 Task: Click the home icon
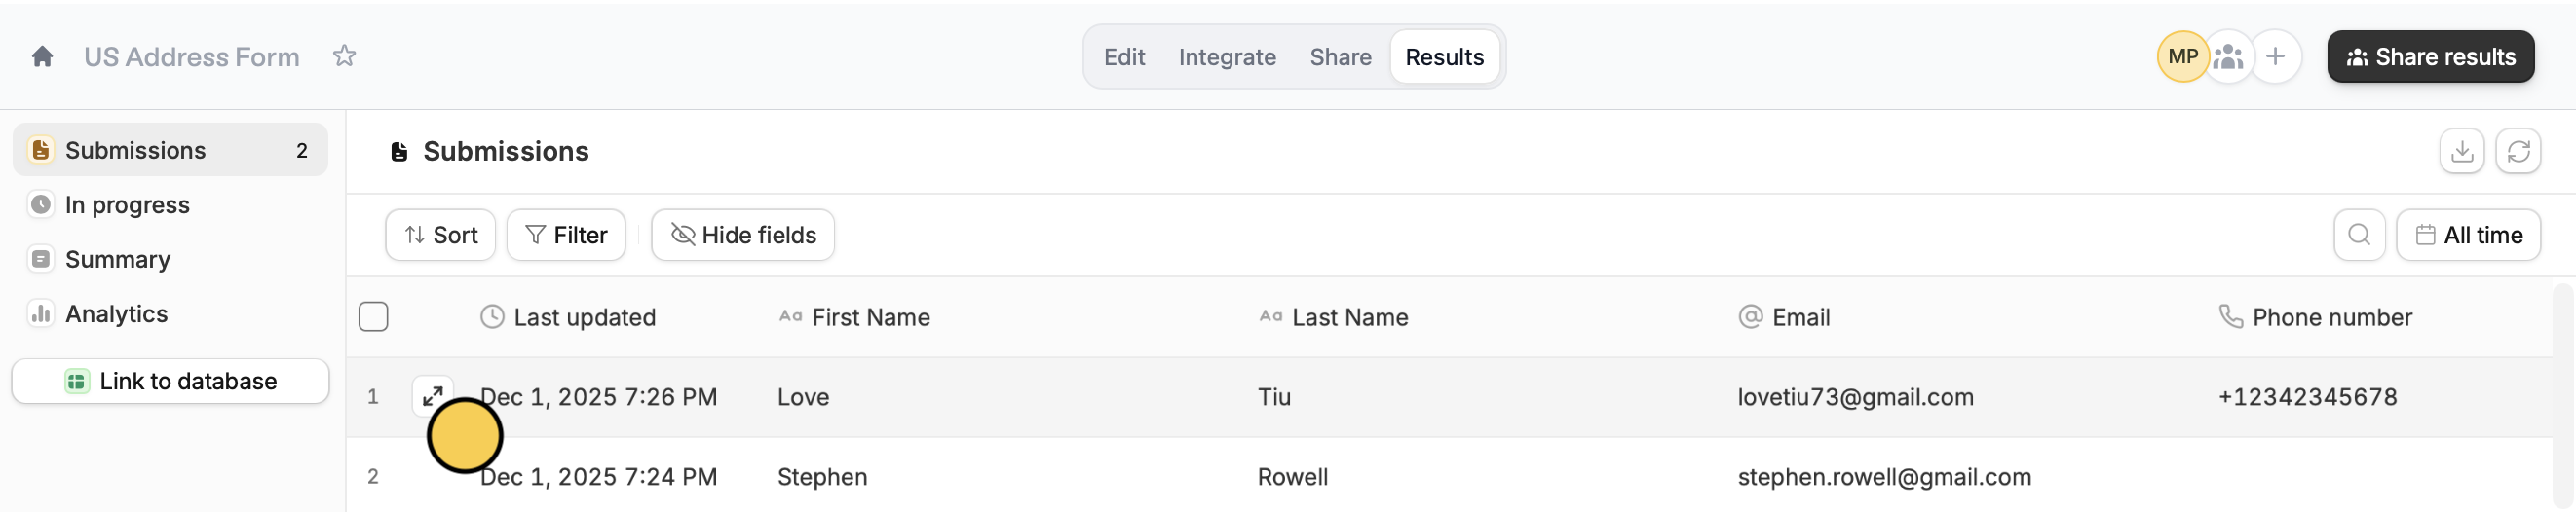[x=42, y=57]
